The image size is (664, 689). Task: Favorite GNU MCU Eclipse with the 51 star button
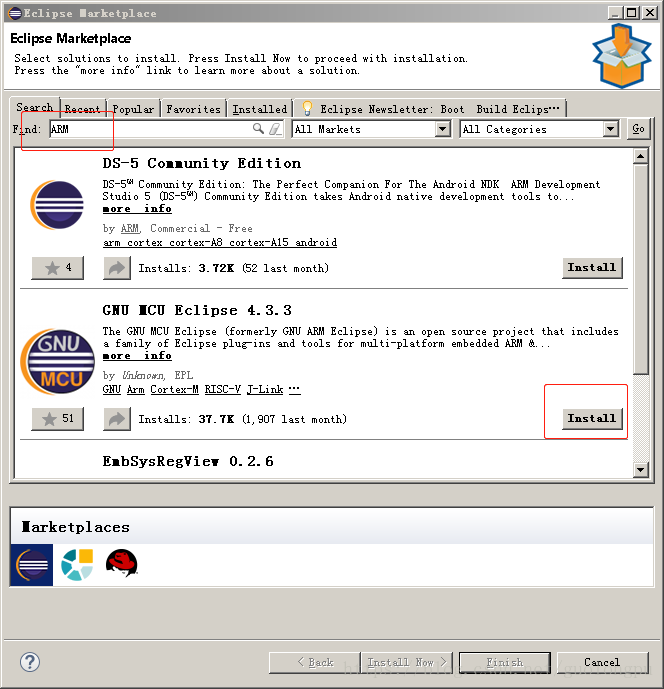[58, 419]
